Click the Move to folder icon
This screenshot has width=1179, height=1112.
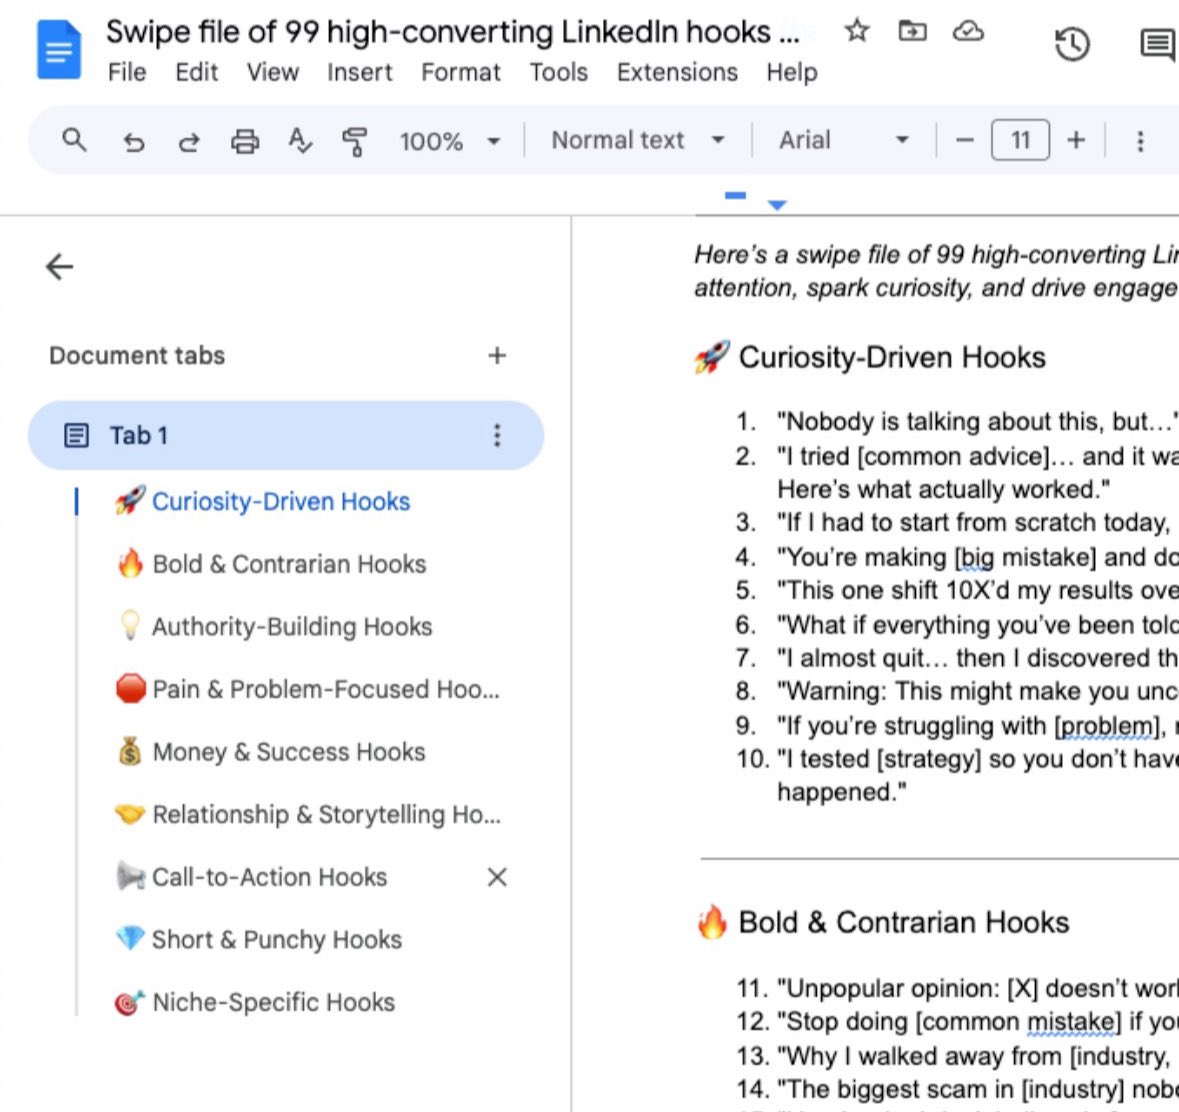(x=912, y=32)
